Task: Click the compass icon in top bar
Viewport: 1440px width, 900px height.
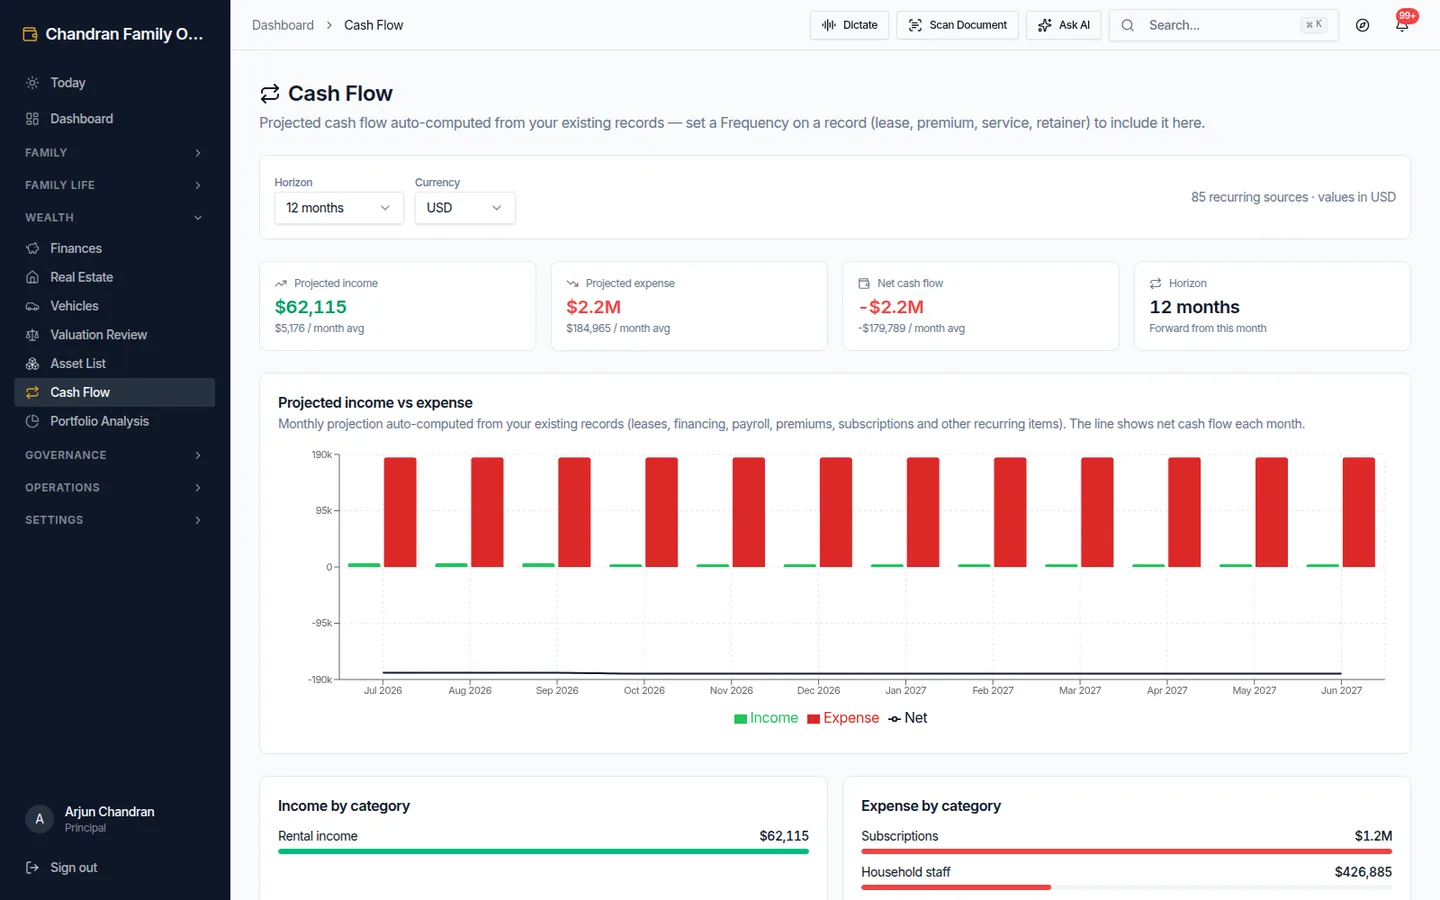Action: point(1362,25)
